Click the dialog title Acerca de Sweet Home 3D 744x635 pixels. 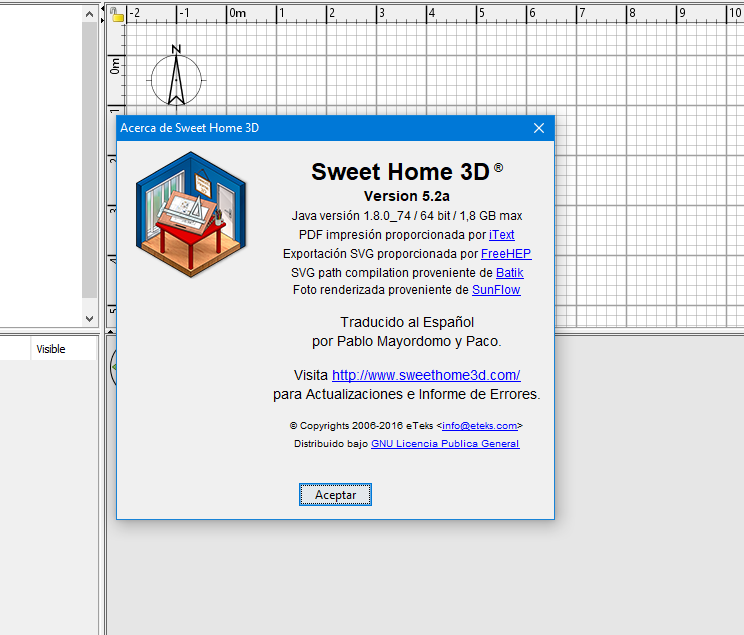[189, 128]
